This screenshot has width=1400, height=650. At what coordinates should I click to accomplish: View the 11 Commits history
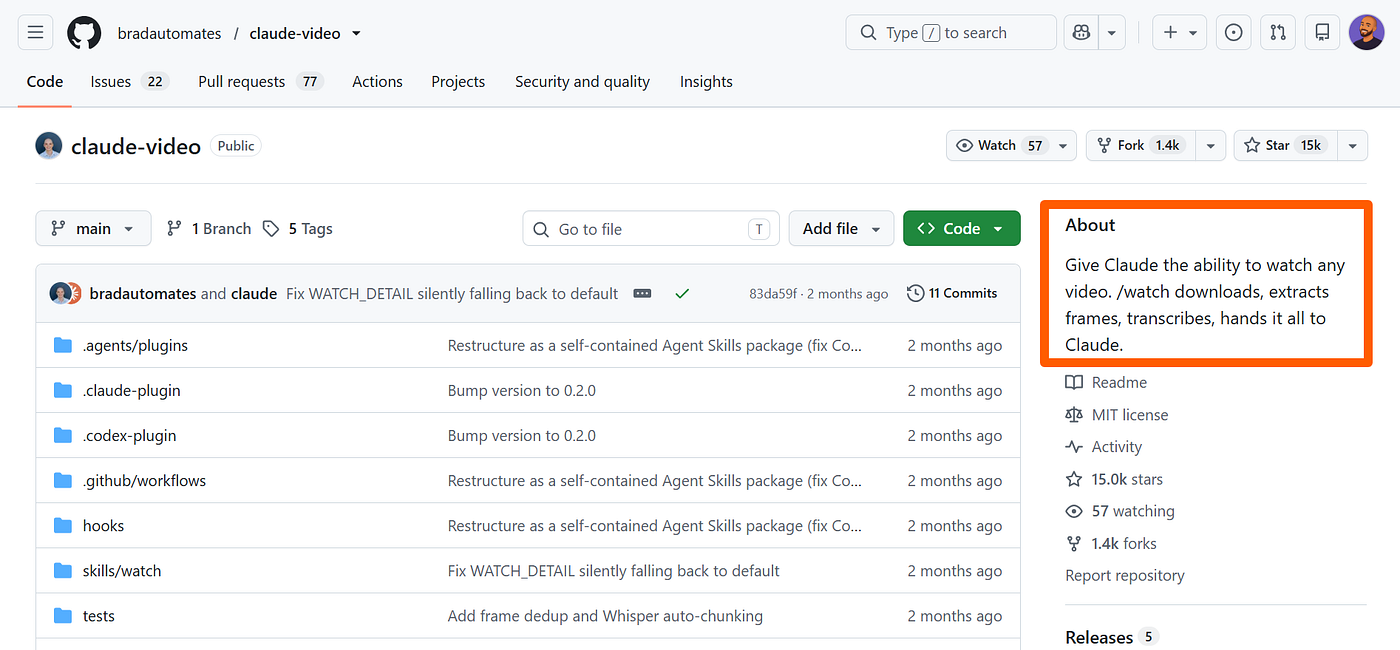pyautogui.click(x=952, y=294)
